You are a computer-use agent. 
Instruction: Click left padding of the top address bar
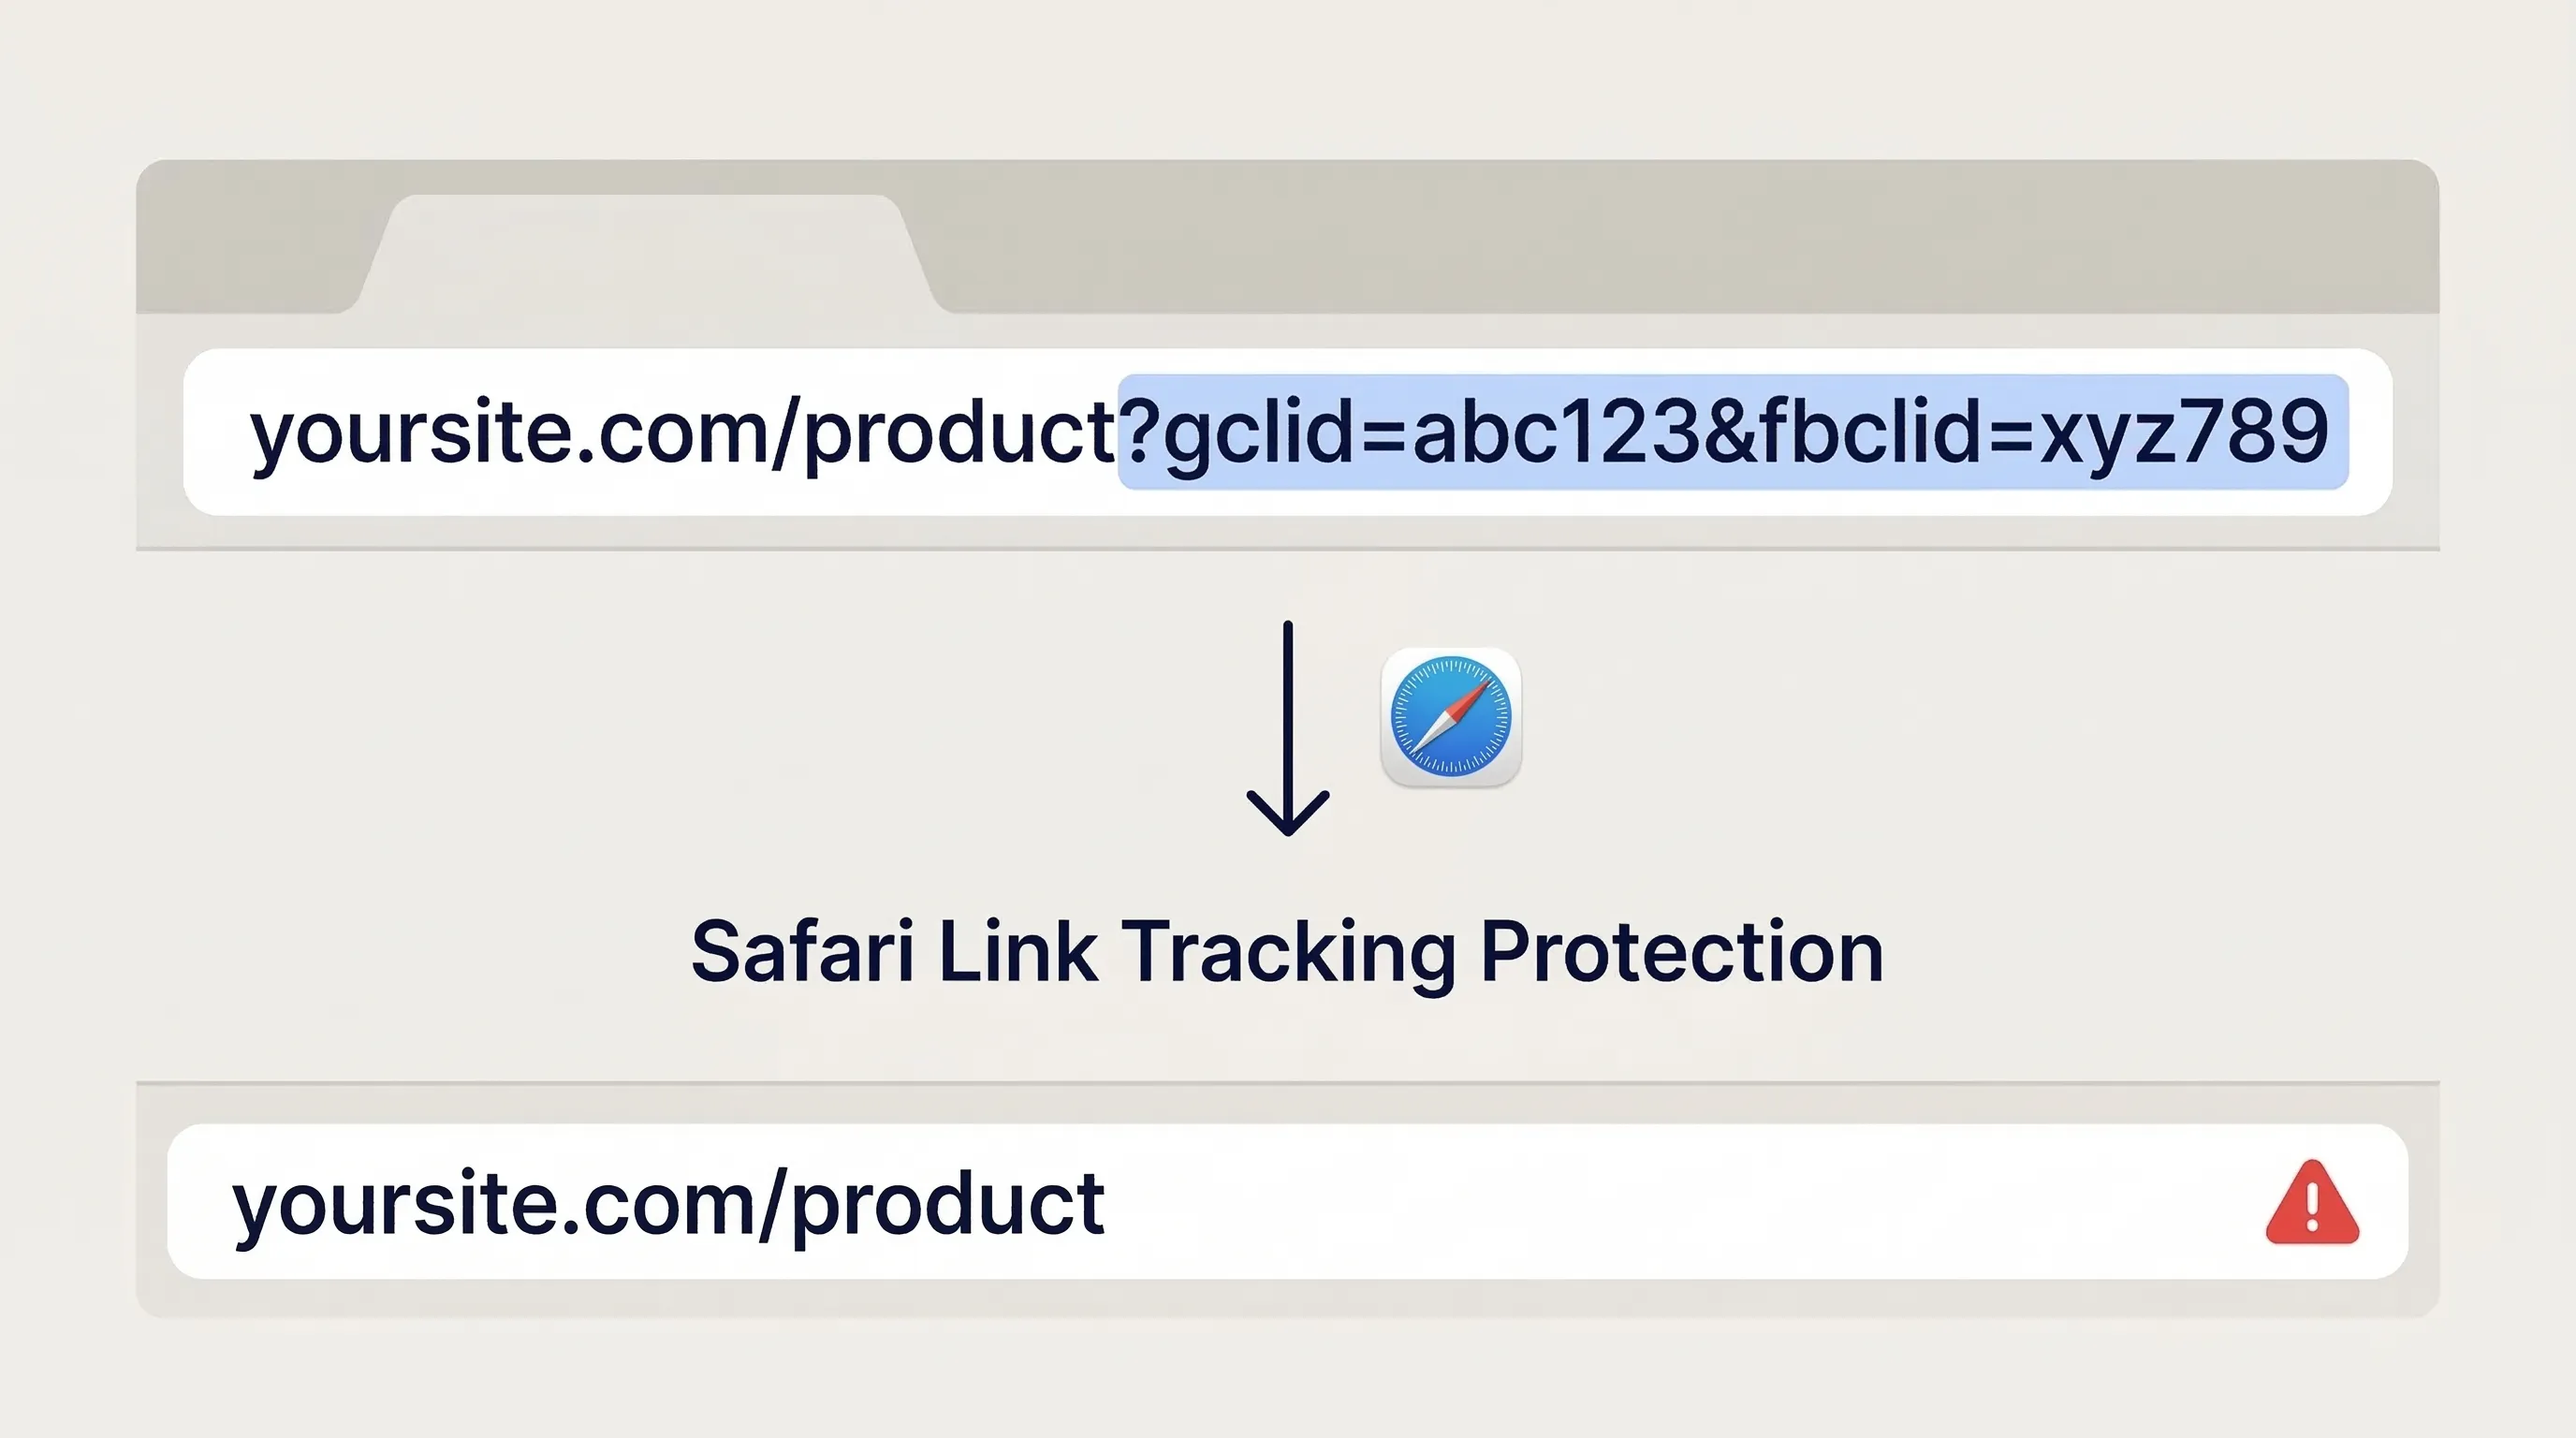[214, 433]
